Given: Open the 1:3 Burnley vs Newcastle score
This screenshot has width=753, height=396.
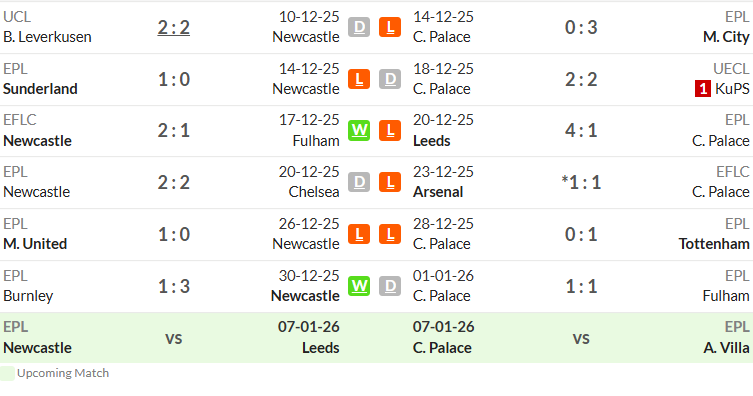Looking at the screenshot, I should tap(174, 286).
